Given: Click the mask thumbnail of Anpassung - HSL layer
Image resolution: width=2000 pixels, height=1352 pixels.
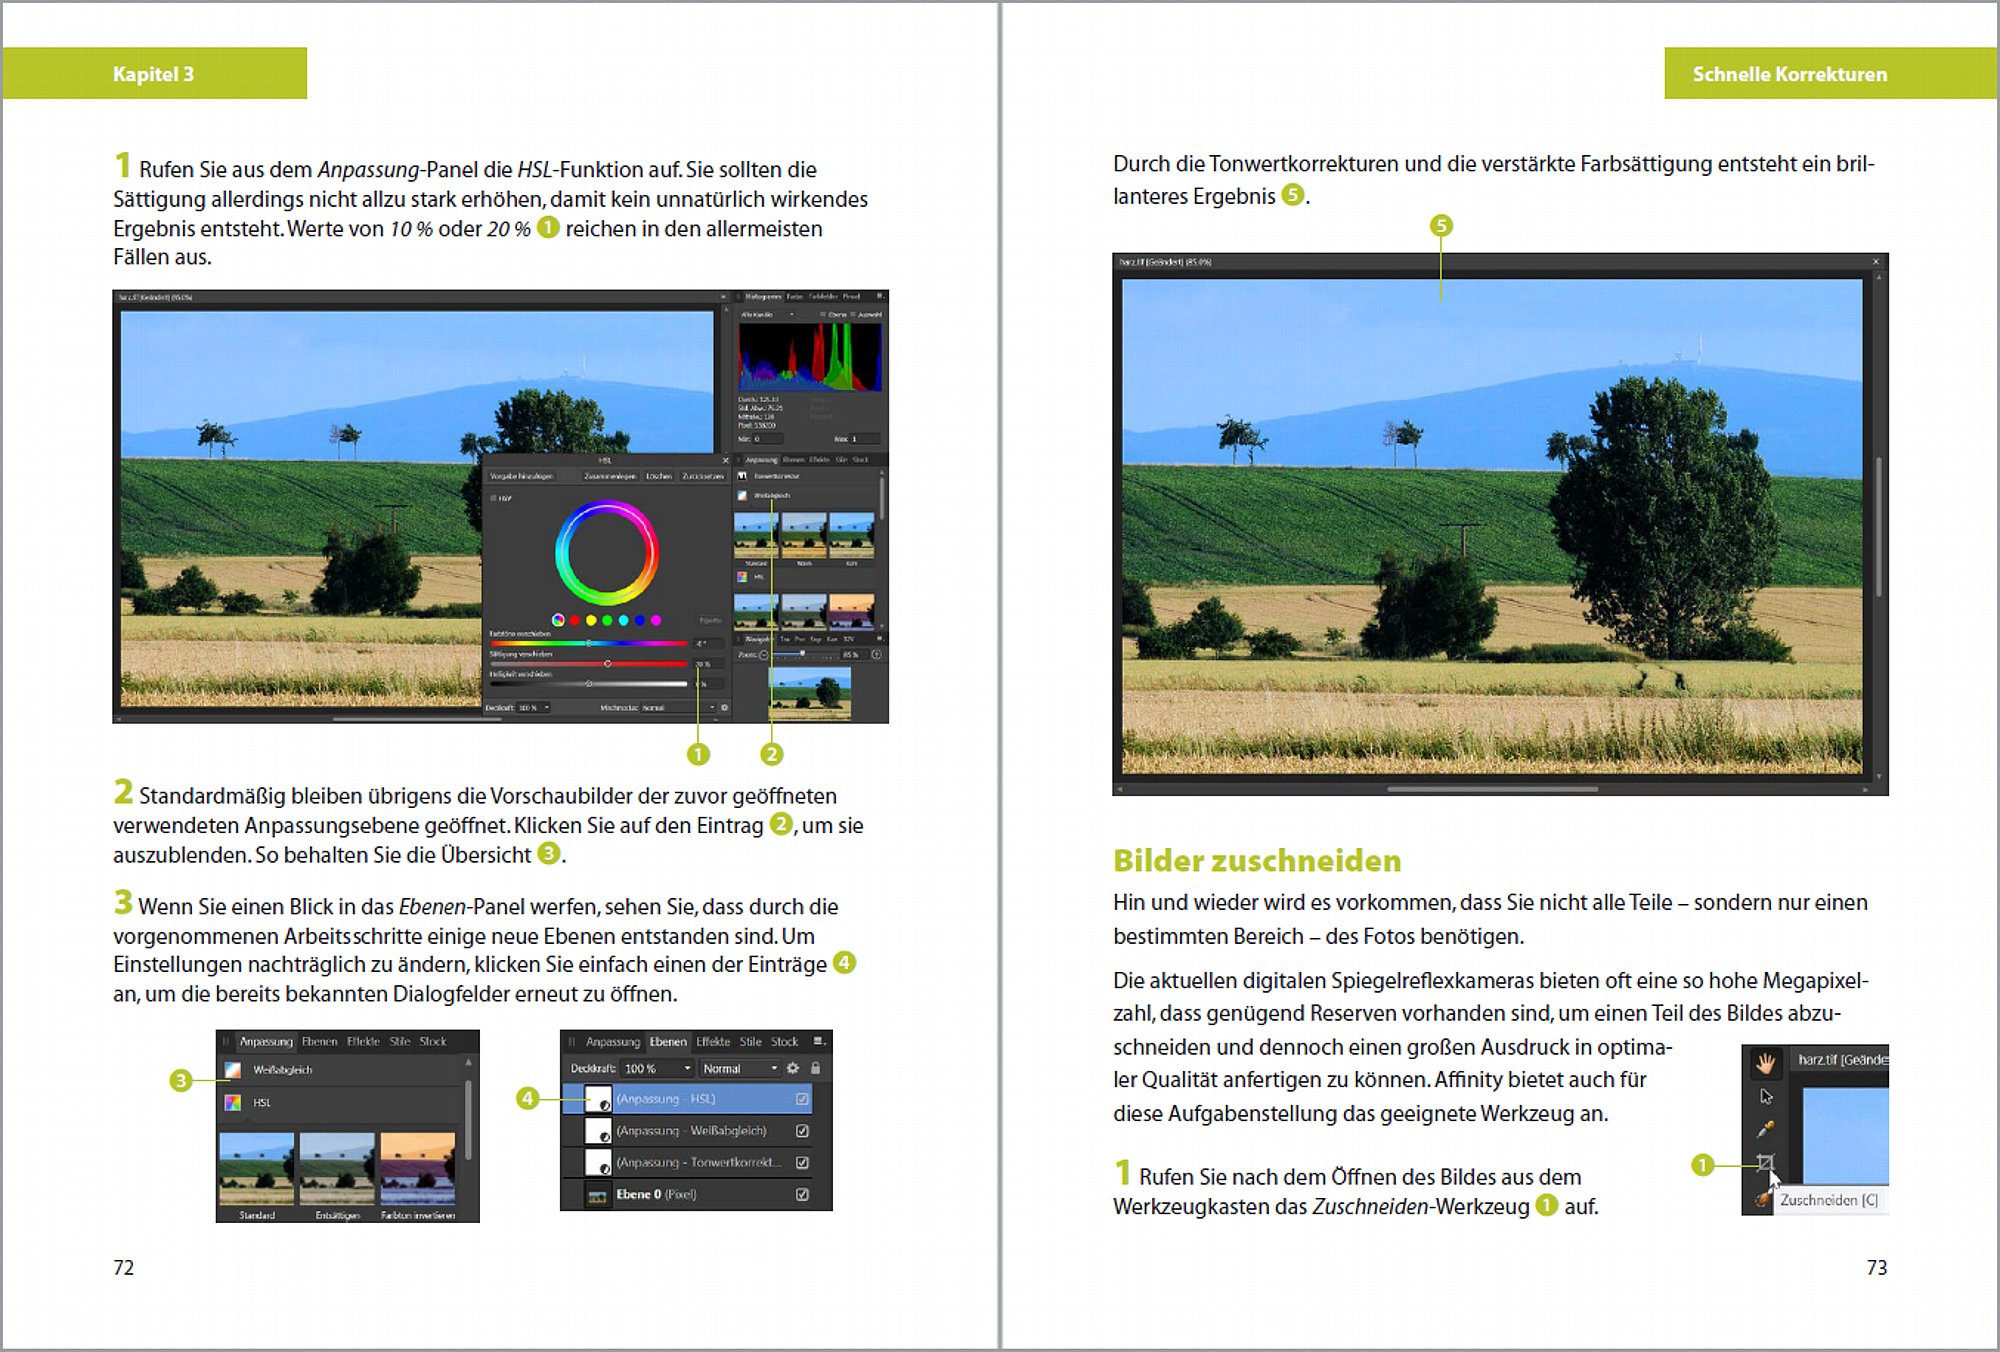Looking at the screenshot, I should click(x=598, y=1099).
